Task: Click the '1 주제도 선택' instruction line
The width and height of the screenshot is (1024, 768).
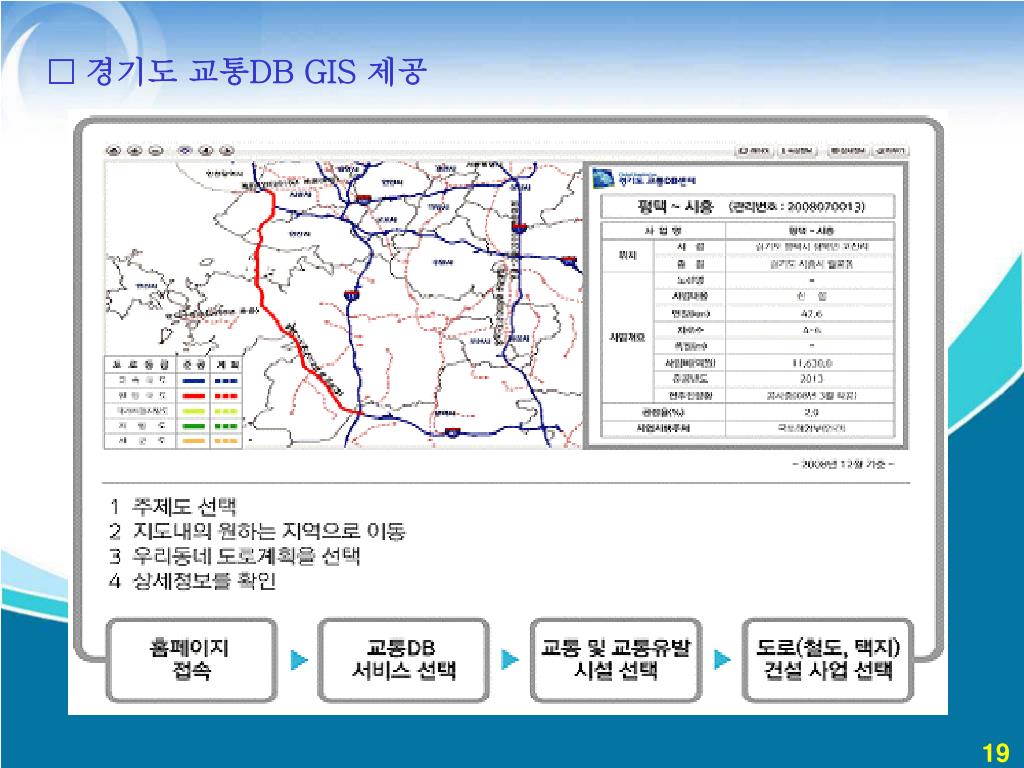Action: pos(173,506)
